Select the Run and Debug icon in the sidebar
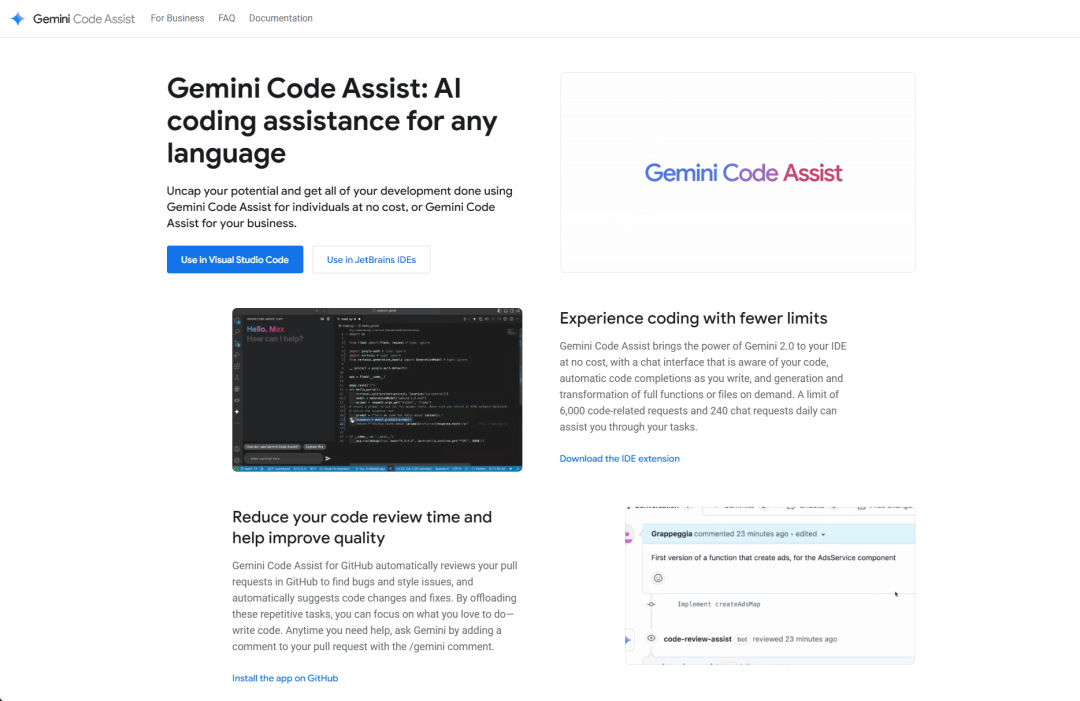The width and height of the screenshot is (1080, 701). pos(237,355)
